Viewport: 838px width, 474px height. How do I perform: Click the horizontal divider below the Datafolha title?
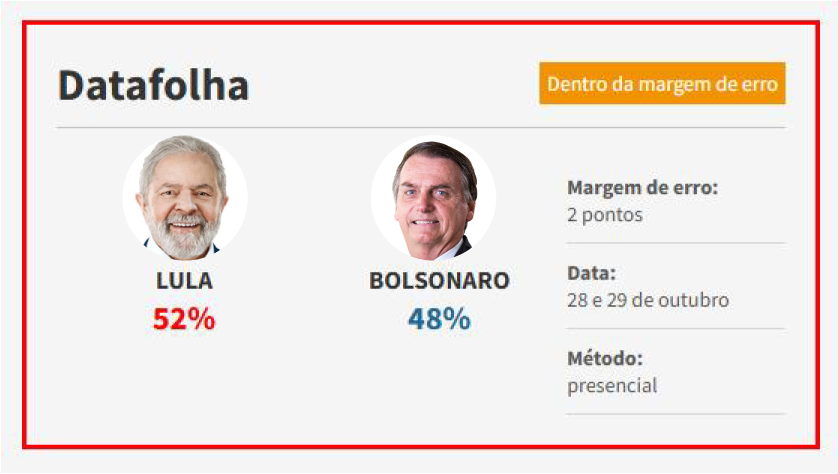(x=420, y=128)
